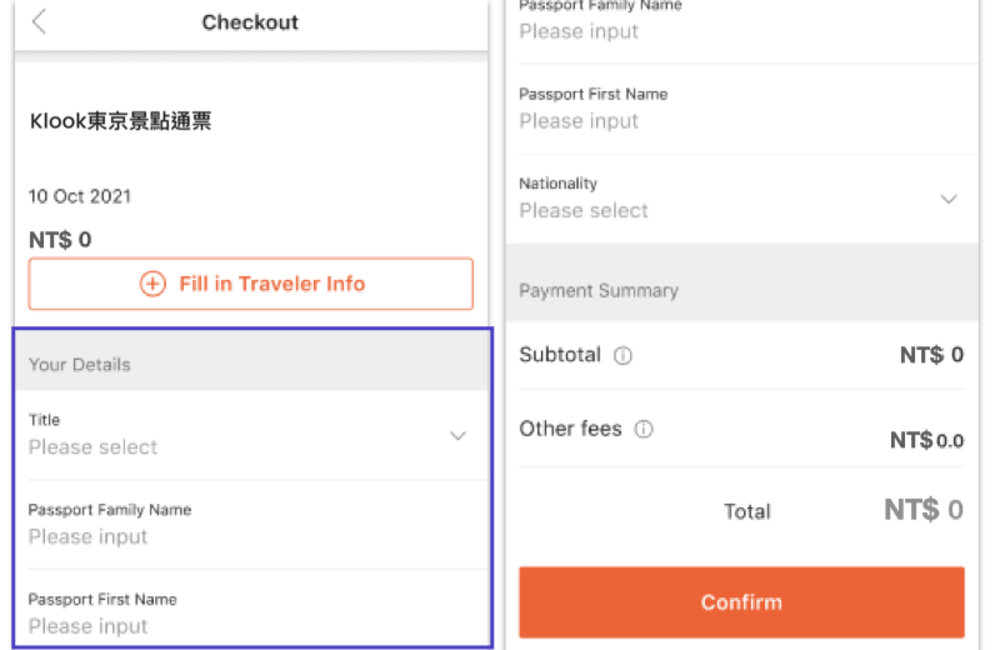This screenshot has width=1000, height=650.
Task: Click the Checkout page title
Action: [250, 22]
